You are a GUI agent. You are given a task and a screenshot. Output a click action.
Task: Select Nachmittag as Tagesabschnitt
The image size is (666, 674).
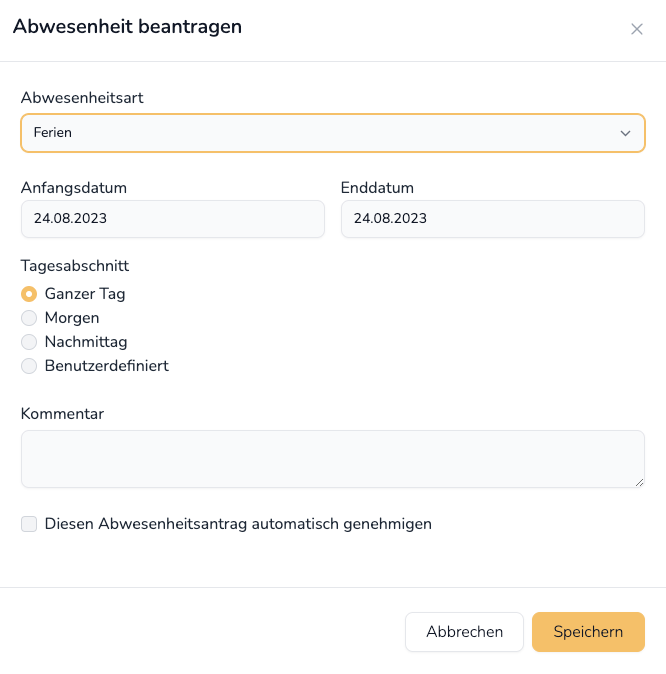pos(29,342)
